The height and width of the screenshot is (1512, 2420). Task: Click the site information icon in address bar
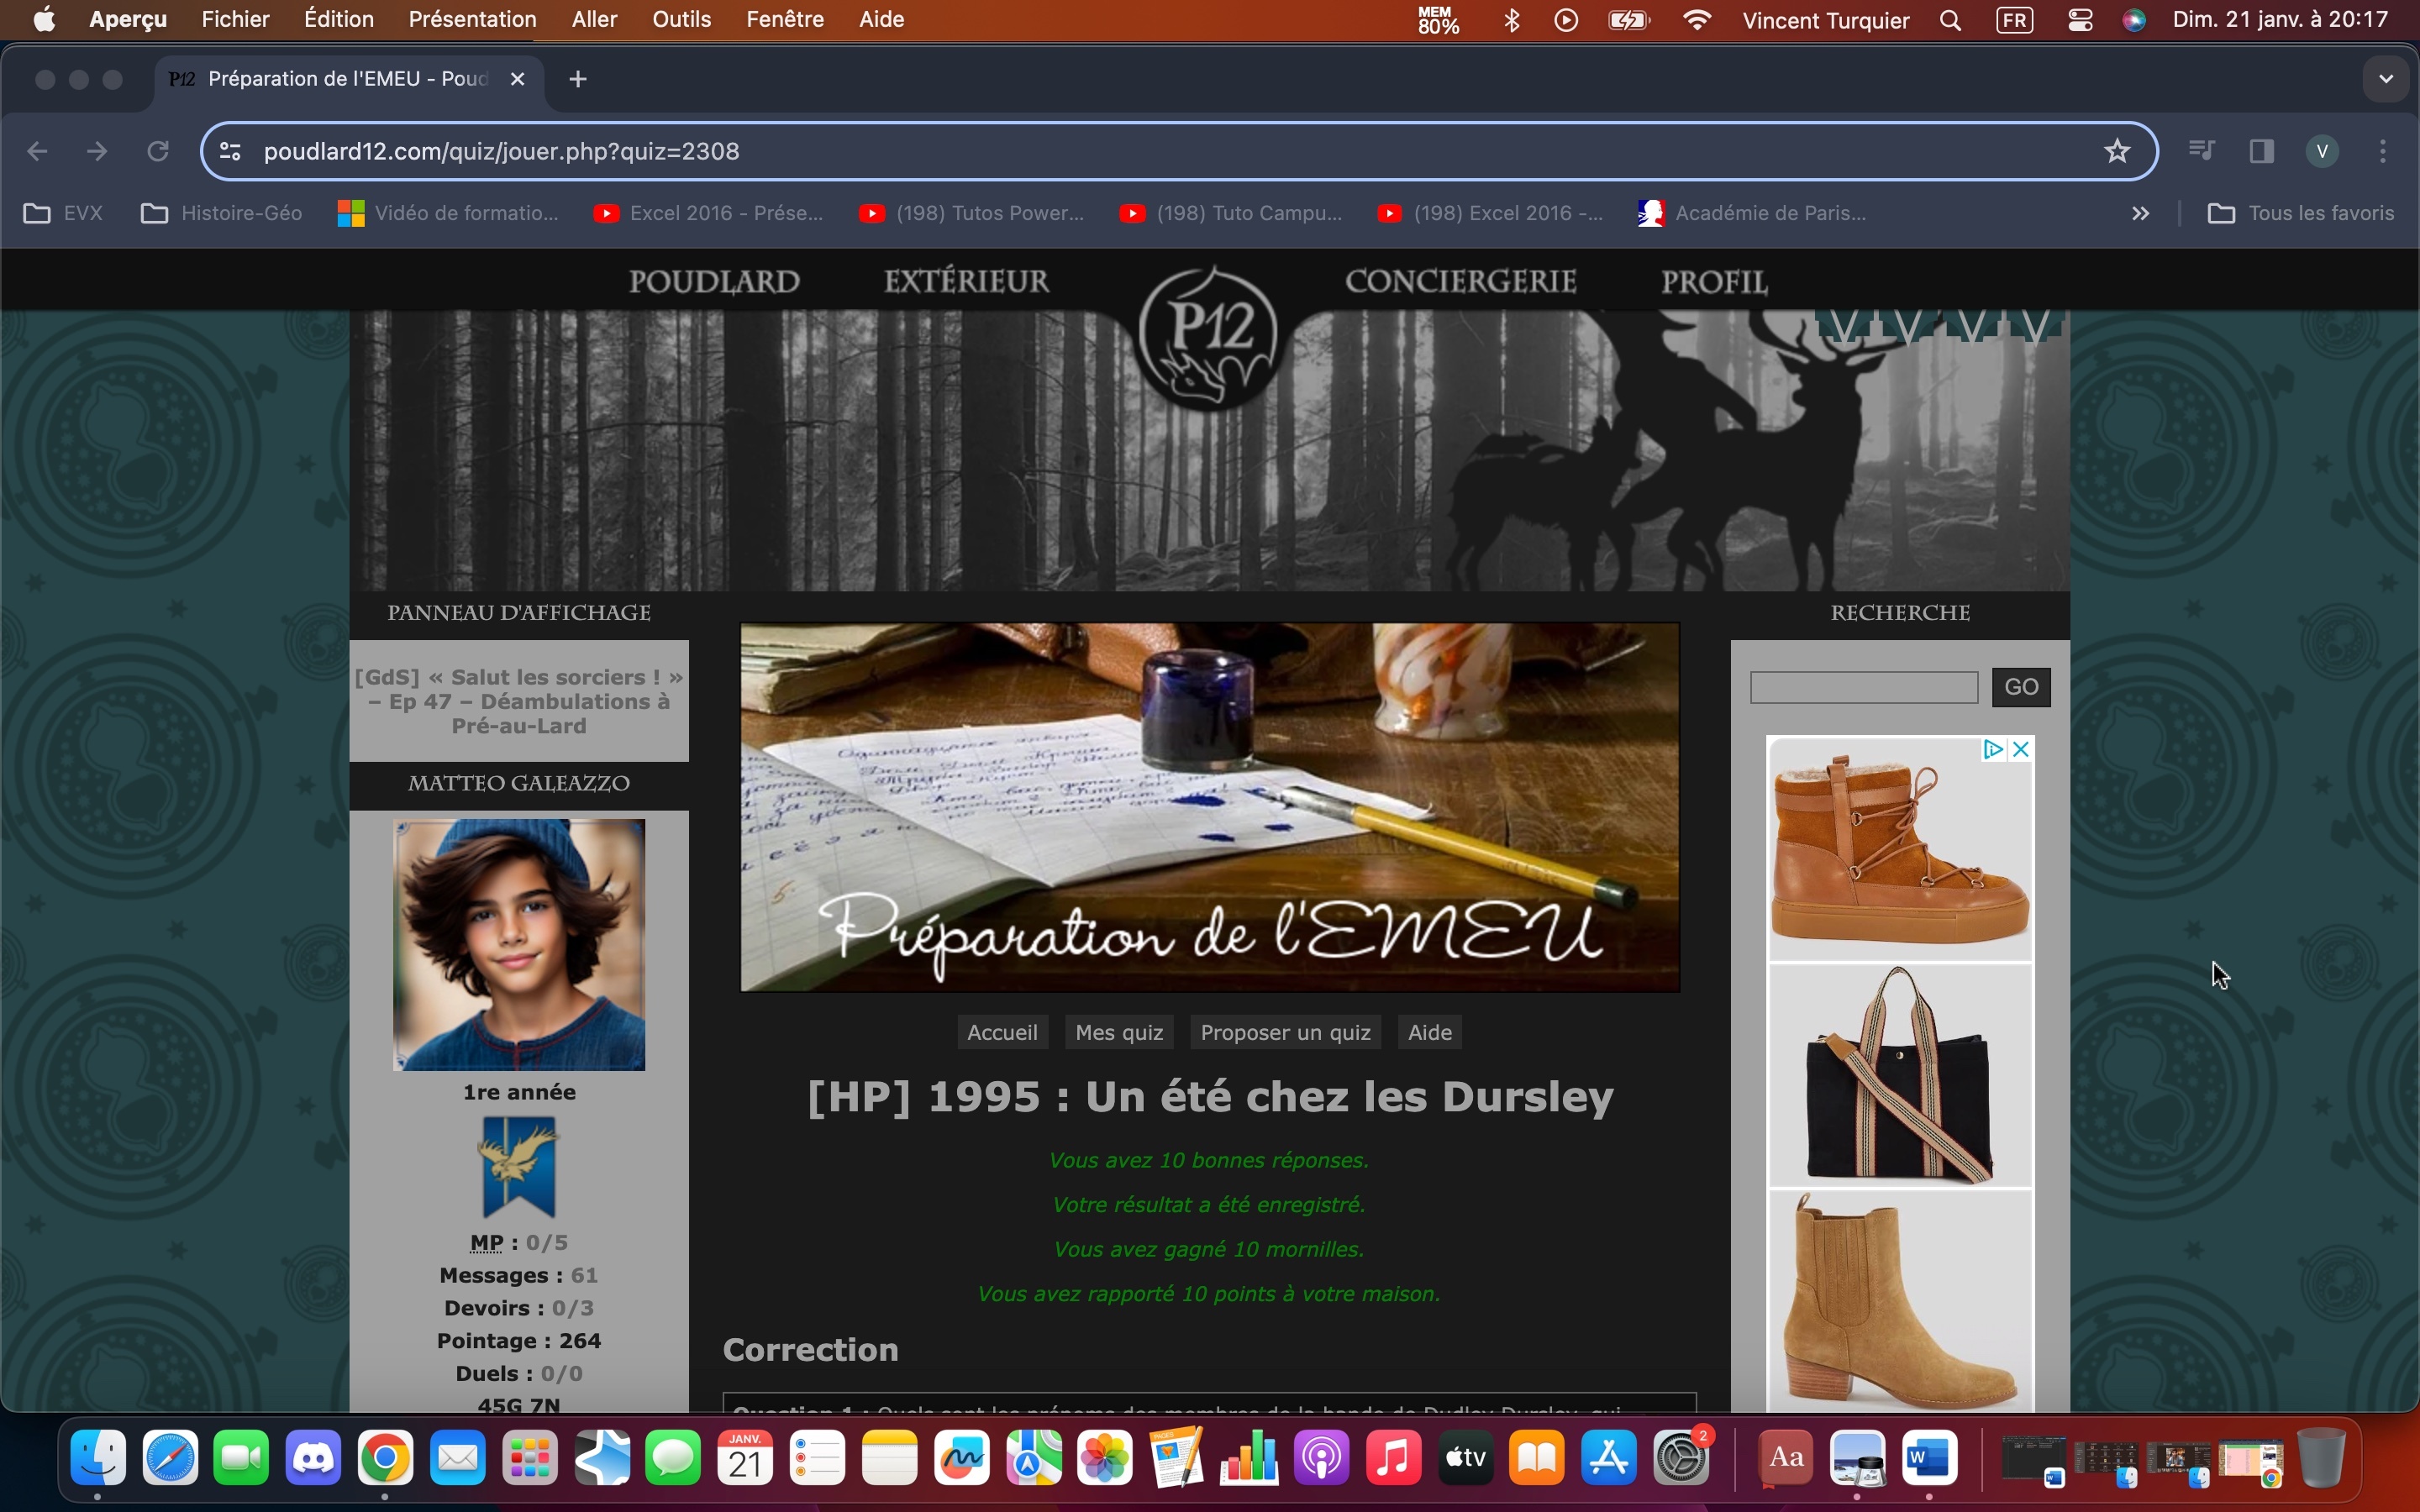tap(230, 151)
